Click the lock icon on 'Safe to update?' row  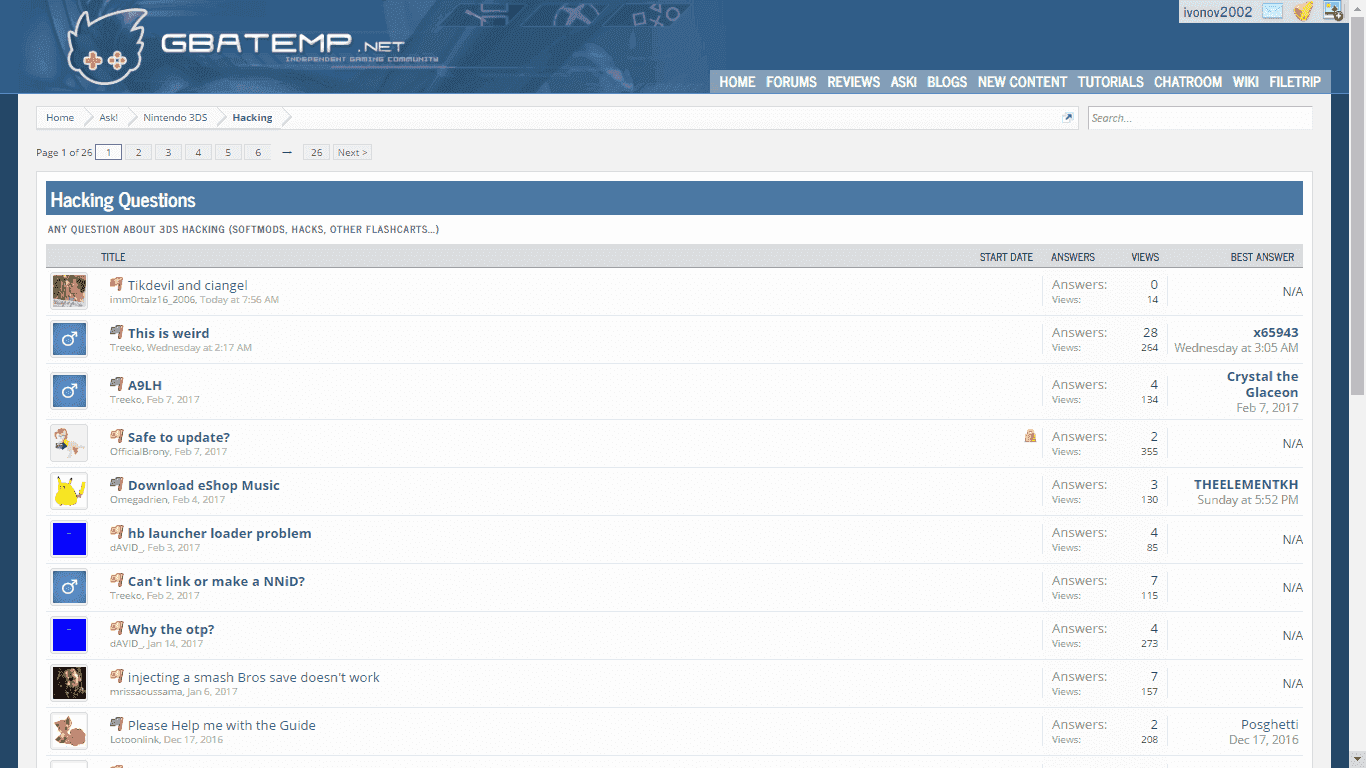point(1030,436)
